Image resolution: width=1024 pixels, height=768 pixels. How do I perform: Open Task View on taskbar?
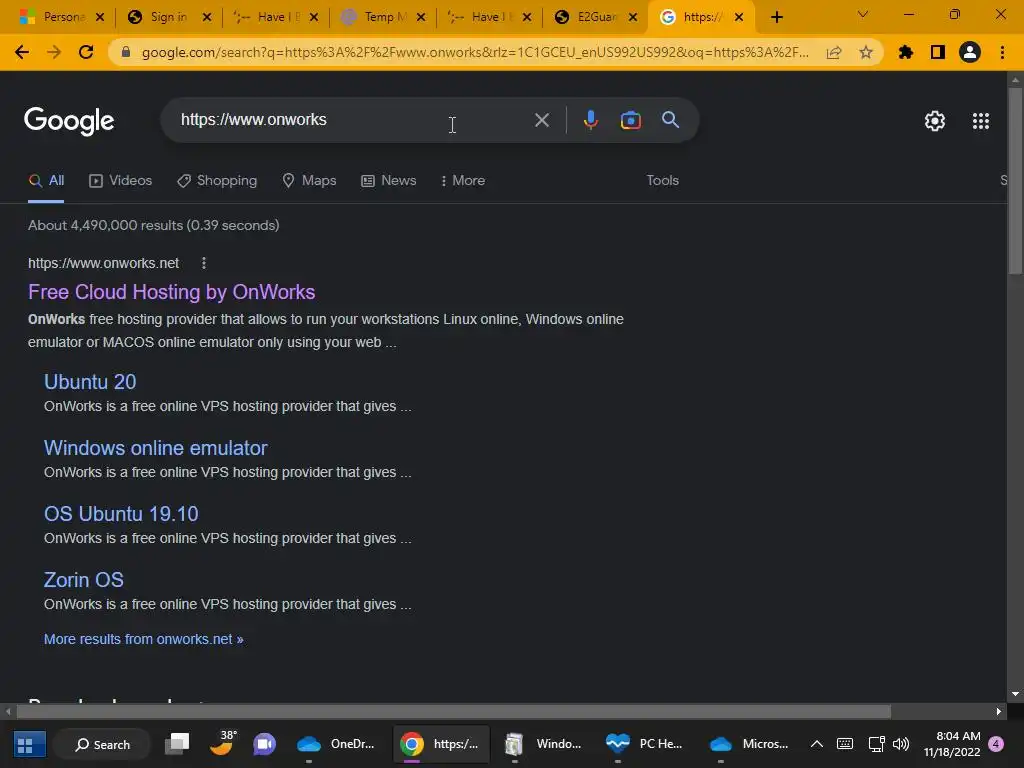pyautogui.click(x=177, y=744)
